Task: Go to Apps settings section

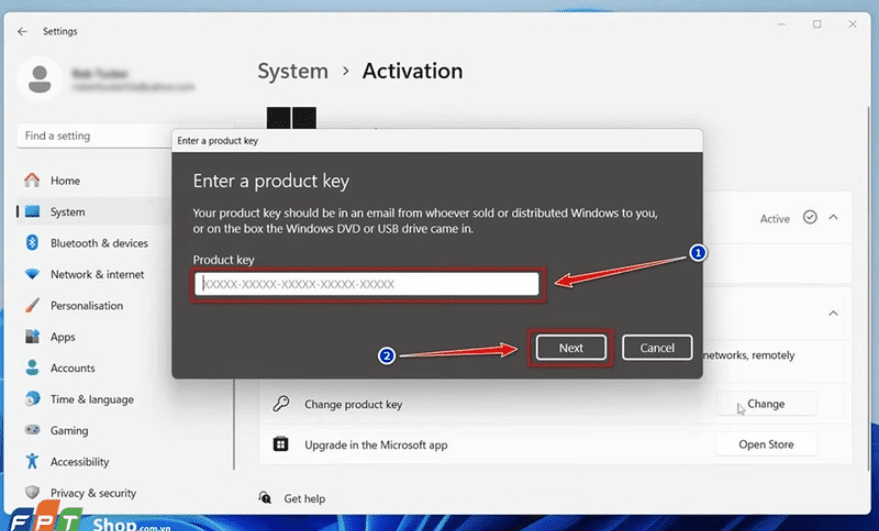Action: [x=63, y=337]
